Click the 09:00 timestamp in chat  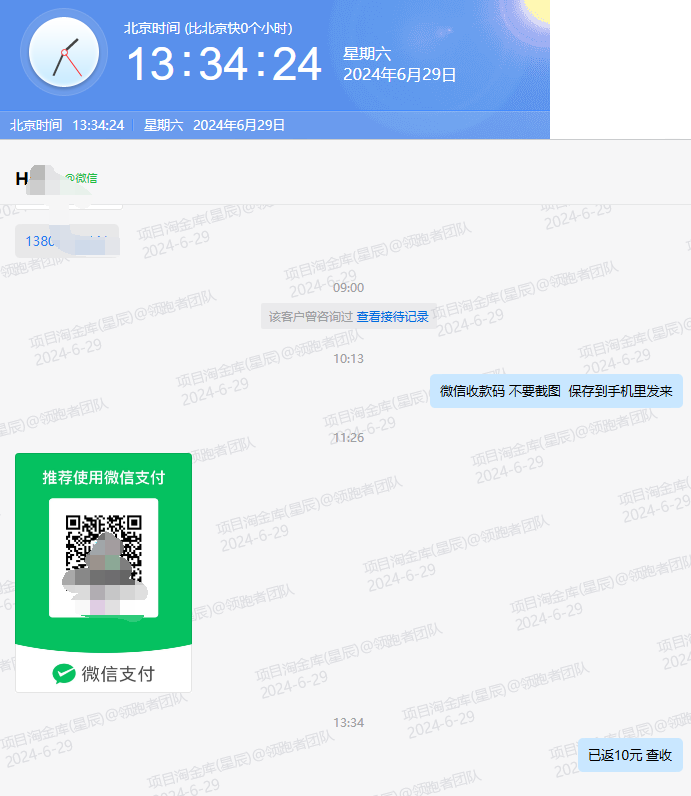[348, 288]
